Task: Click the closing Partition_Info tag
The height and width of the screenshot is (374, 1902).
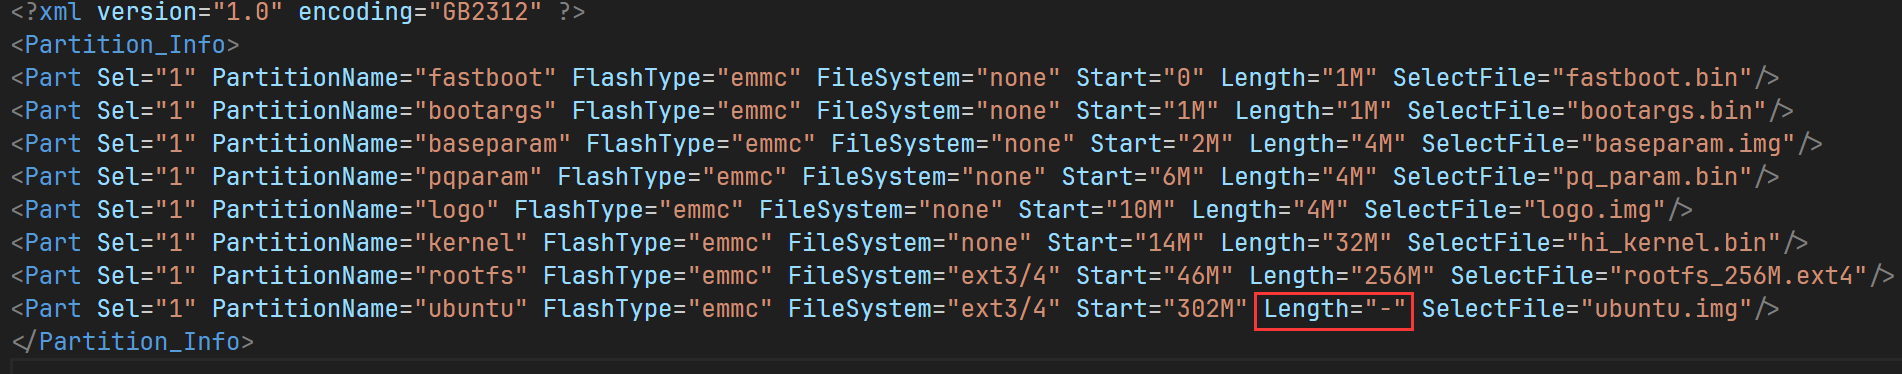Action: [132, 342]
